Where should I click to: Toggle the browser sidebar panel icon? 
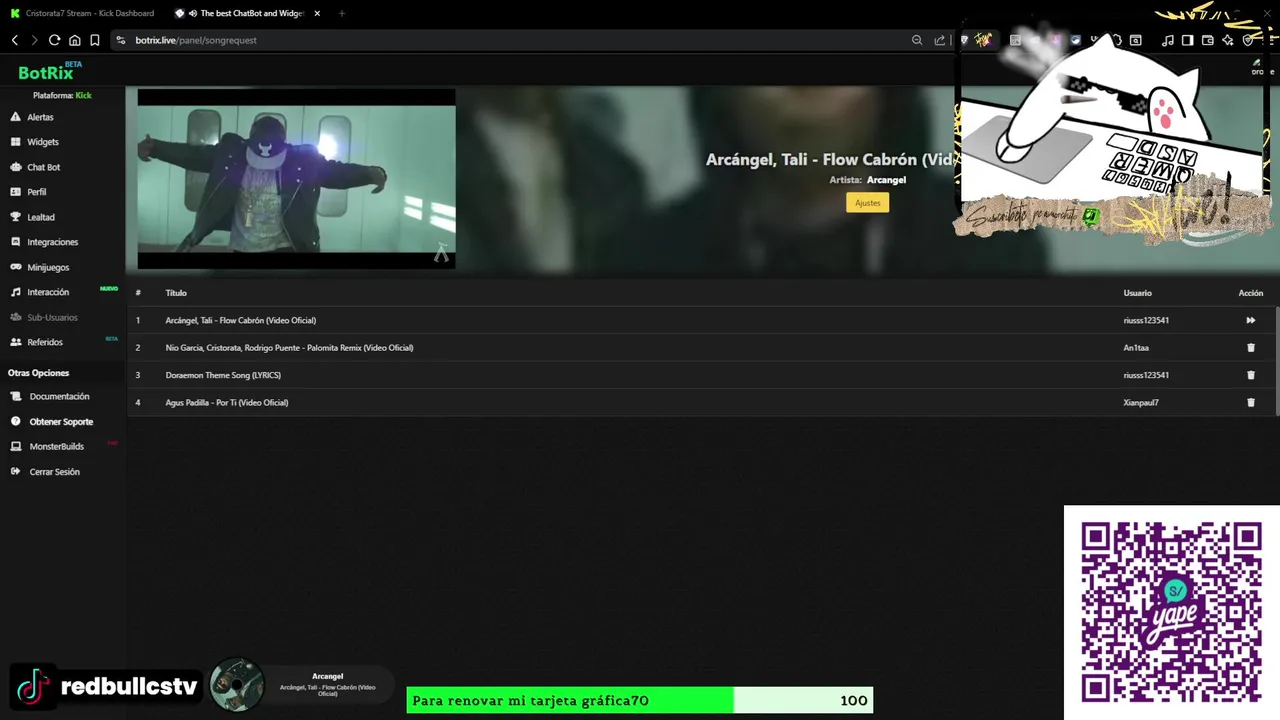pyautogui.click(x=1187, y=40)
